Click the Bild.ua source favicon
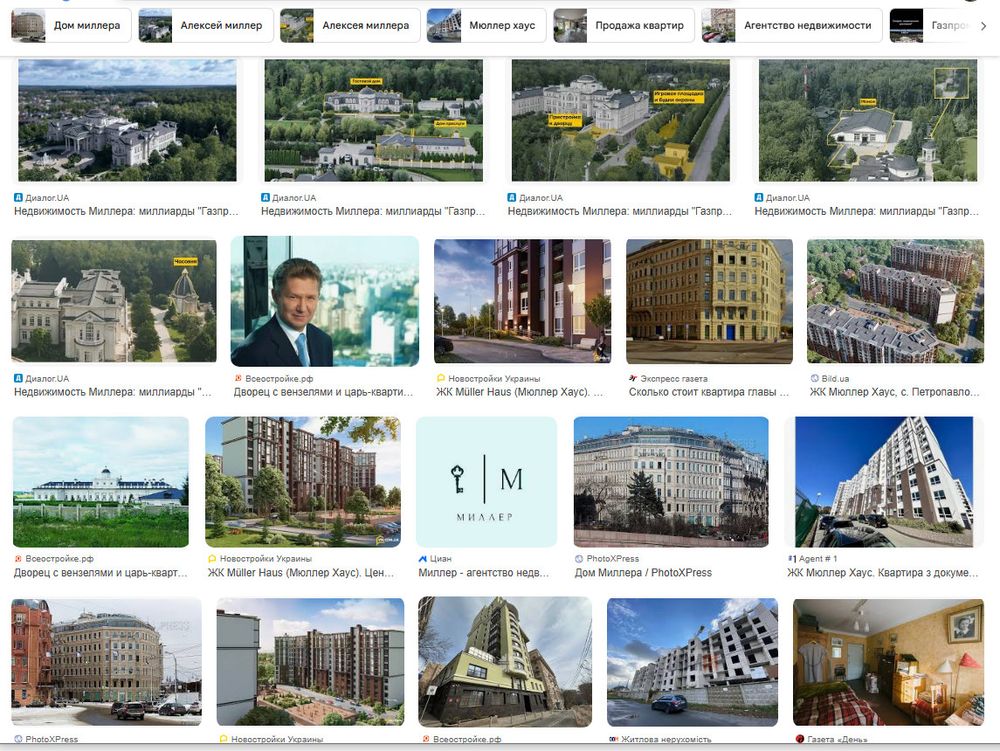Screen dimensions: 1000x751 point(814,378)
